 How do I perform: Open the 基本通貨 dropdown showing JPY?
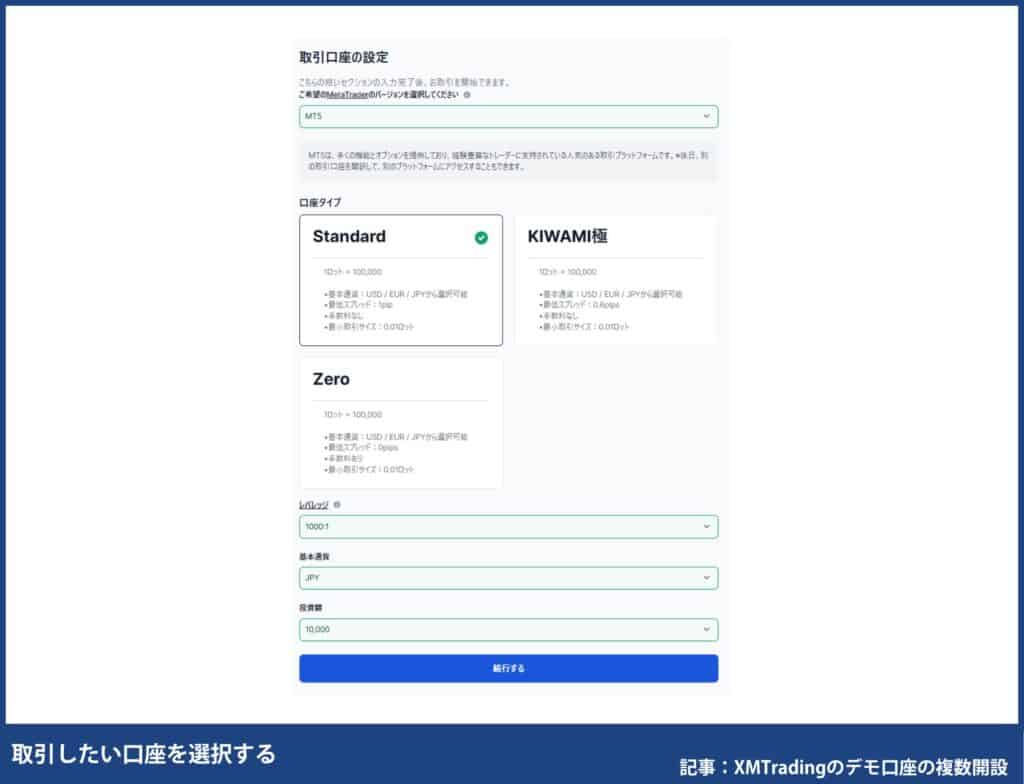508,577
